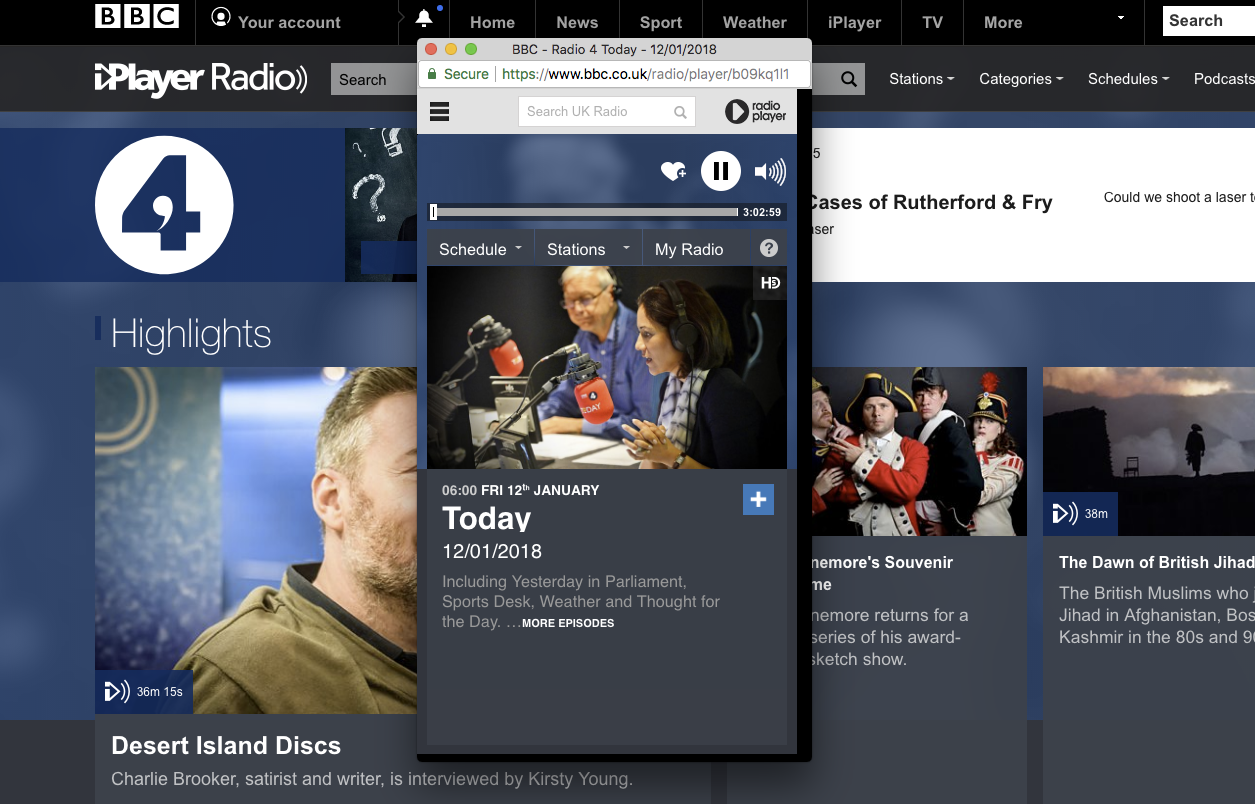Click the progress bar playhead handle

tap(433, 212)
